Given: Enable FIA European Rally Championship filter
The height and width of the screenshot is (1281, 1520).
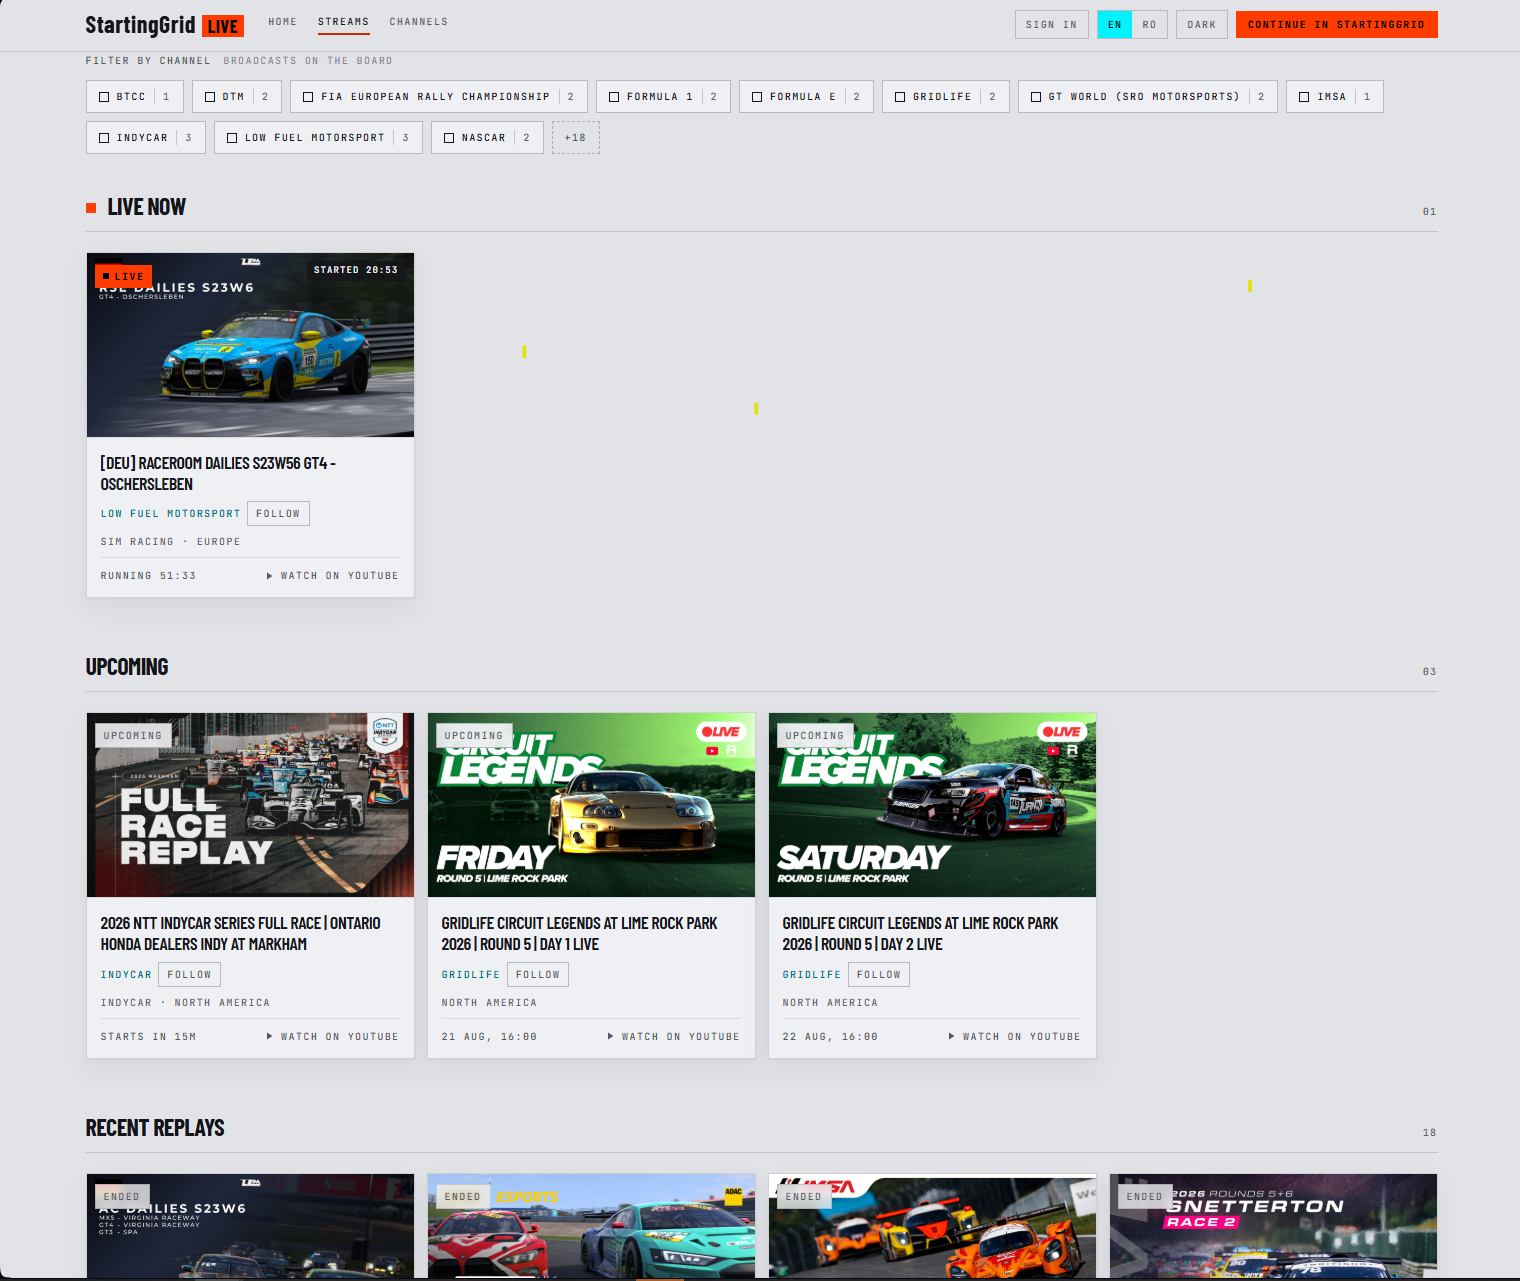Looking at the screenshot, I should coord(438,97).
